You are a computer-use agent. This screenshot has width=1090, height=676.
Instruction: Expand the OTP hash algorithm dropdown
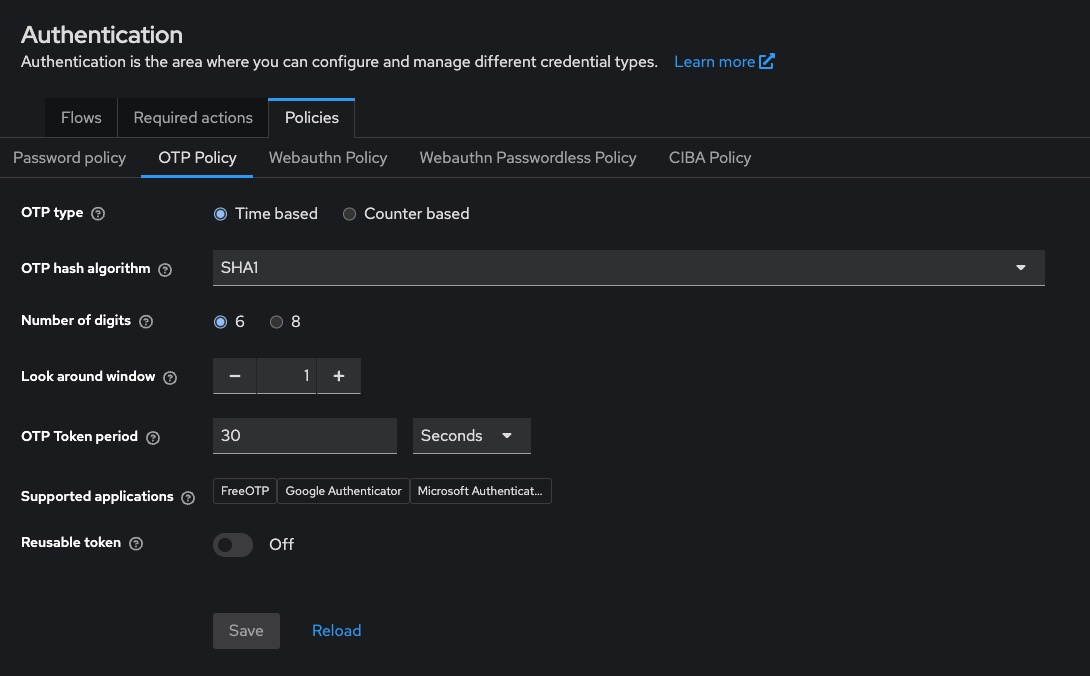pyautogui.click(x=628, y=268)
